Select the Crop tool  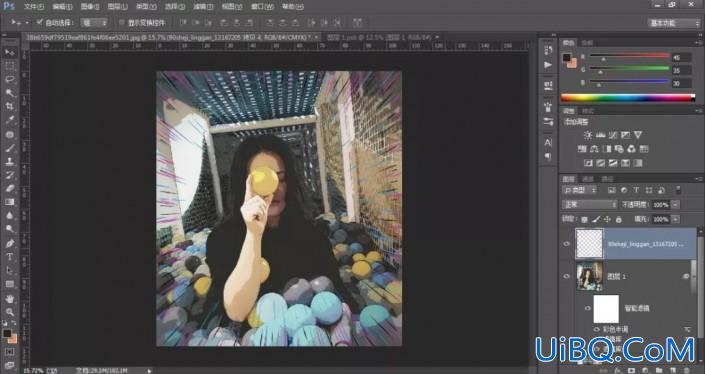pos(9,107)
